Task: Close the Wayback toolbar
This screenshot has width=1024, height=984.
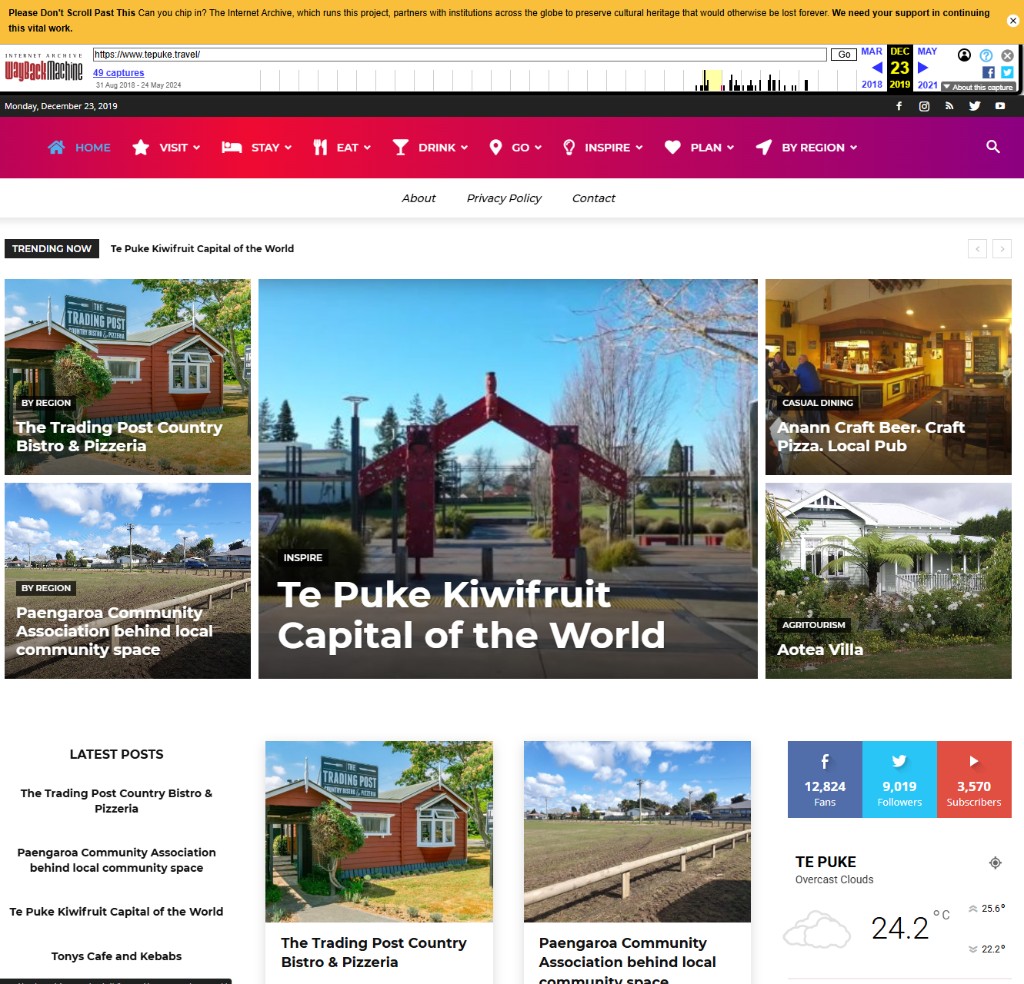Action: coord(1008,56)
